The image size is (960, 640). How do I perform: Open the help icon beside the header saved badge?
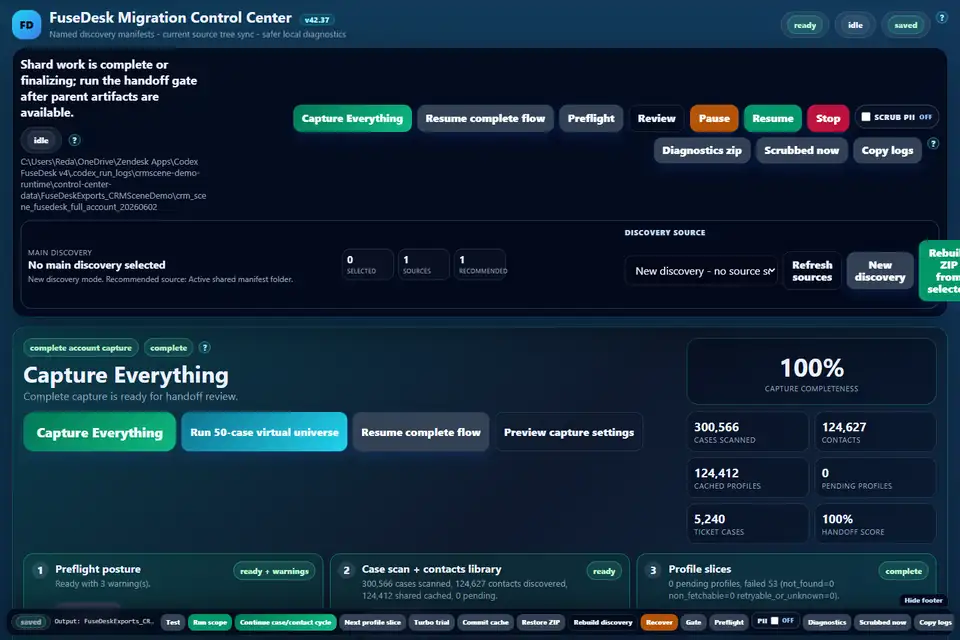[x=942, y=18]
